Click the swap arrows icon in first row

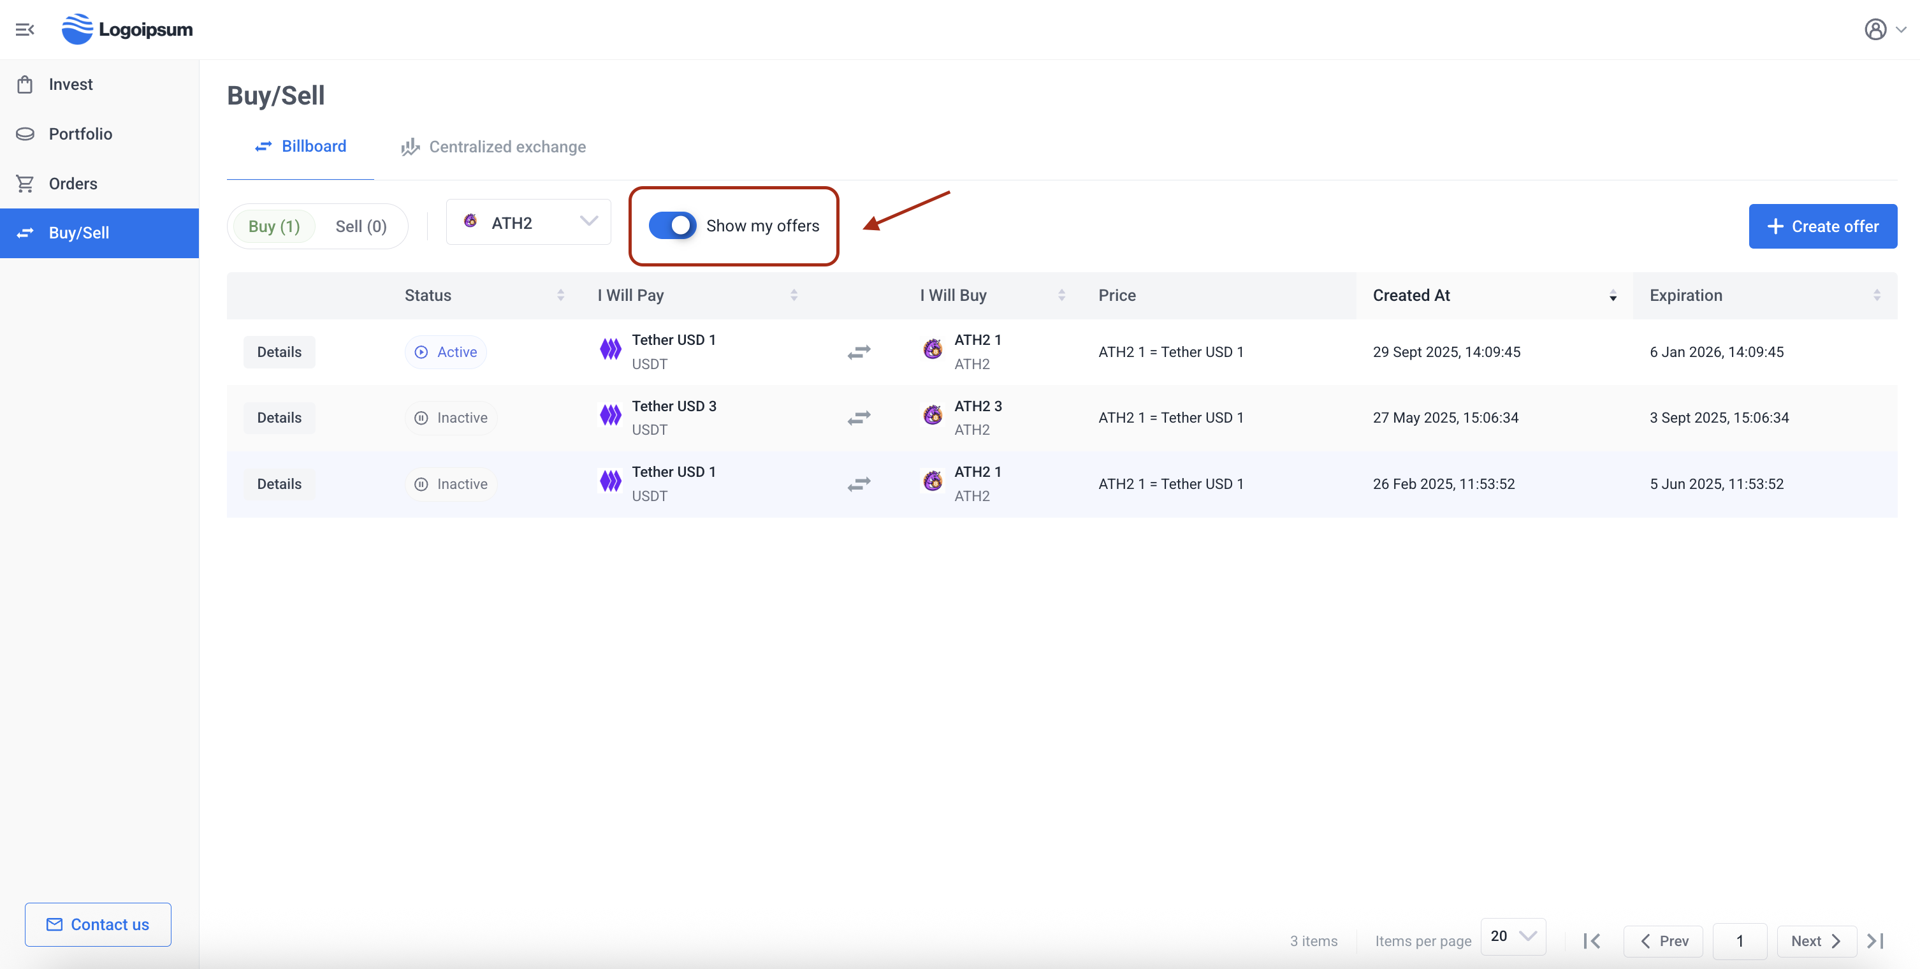859,352
